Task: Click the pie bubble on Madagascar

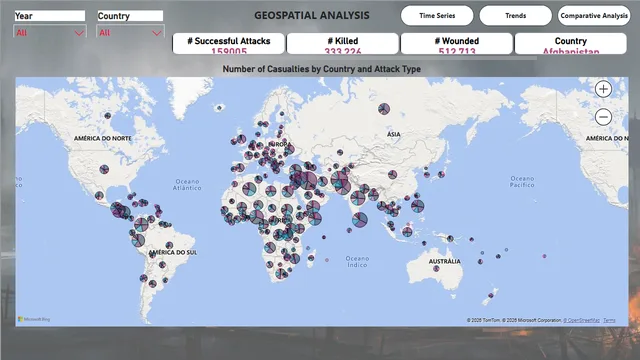Action: pos(311,258)
